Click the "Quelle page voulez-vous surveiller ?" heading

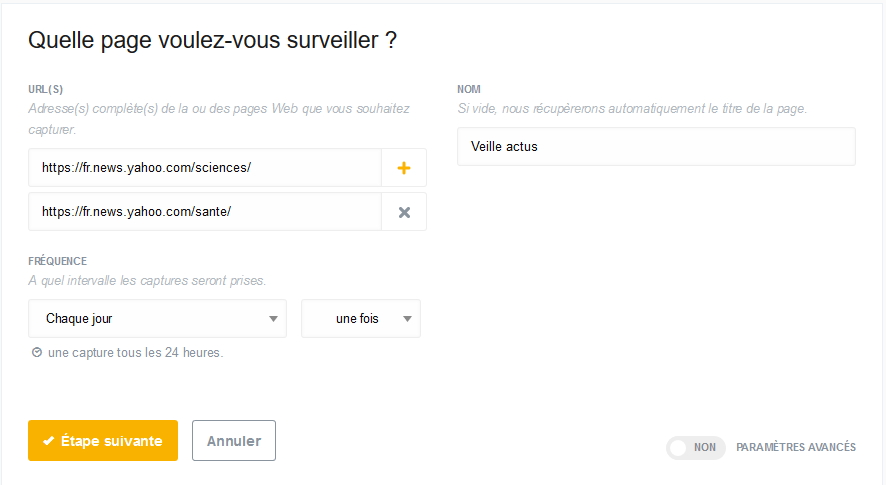pos(213,40)
